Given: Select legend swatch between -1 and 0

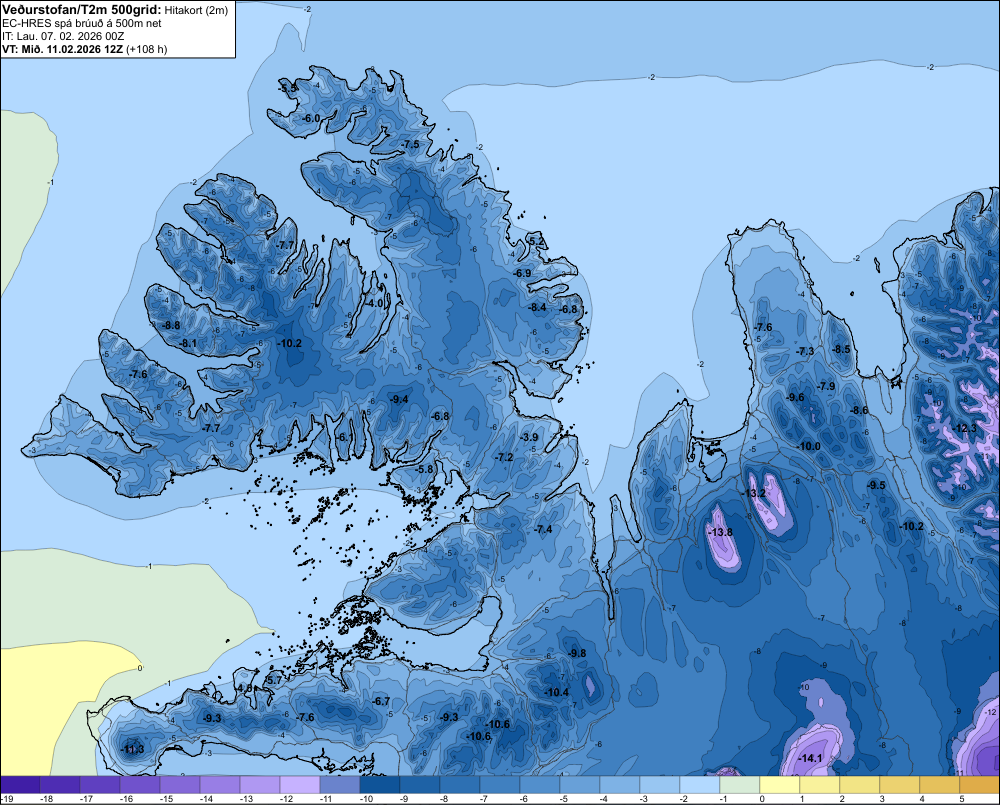Looking at the screenshot, I should click(740, 785).
